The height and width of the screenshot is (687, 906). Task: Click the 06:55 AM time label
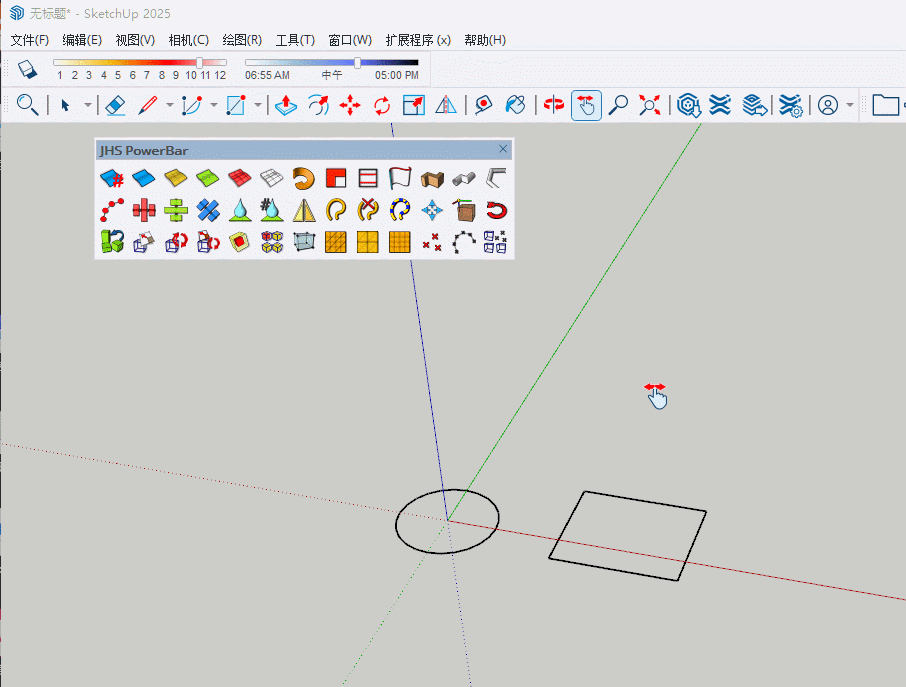click(x=267, y=75)
